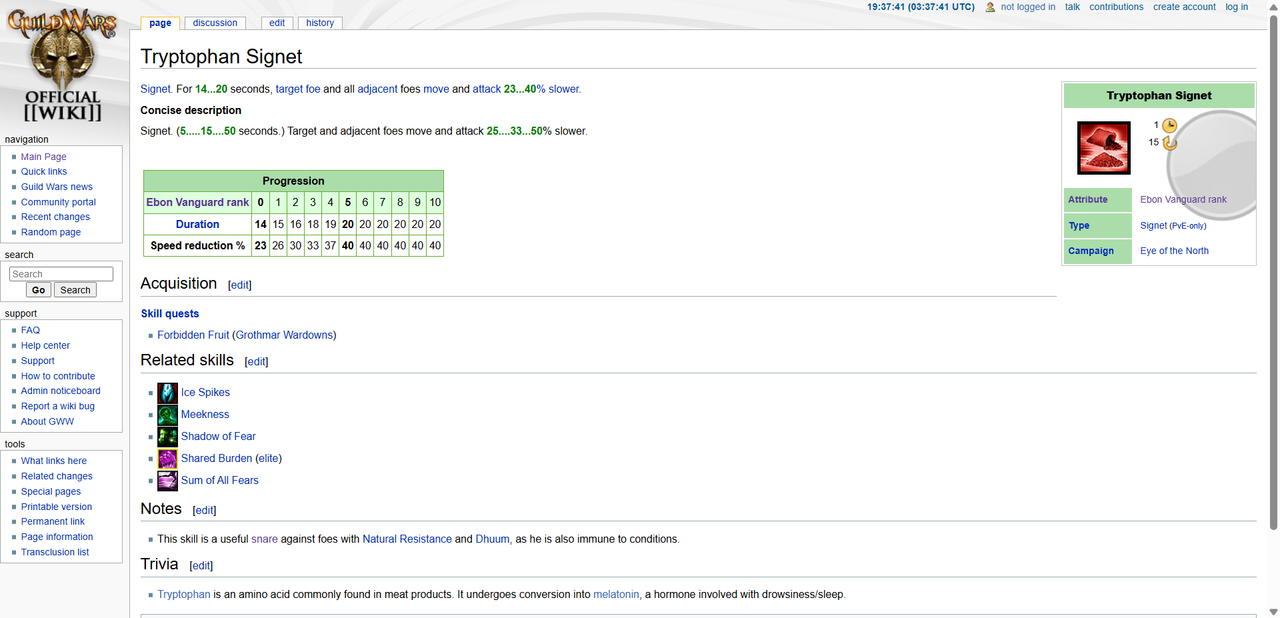Open Special pages
The width and height of the screenshot is (1280, 618).
[x=51, y=492]
